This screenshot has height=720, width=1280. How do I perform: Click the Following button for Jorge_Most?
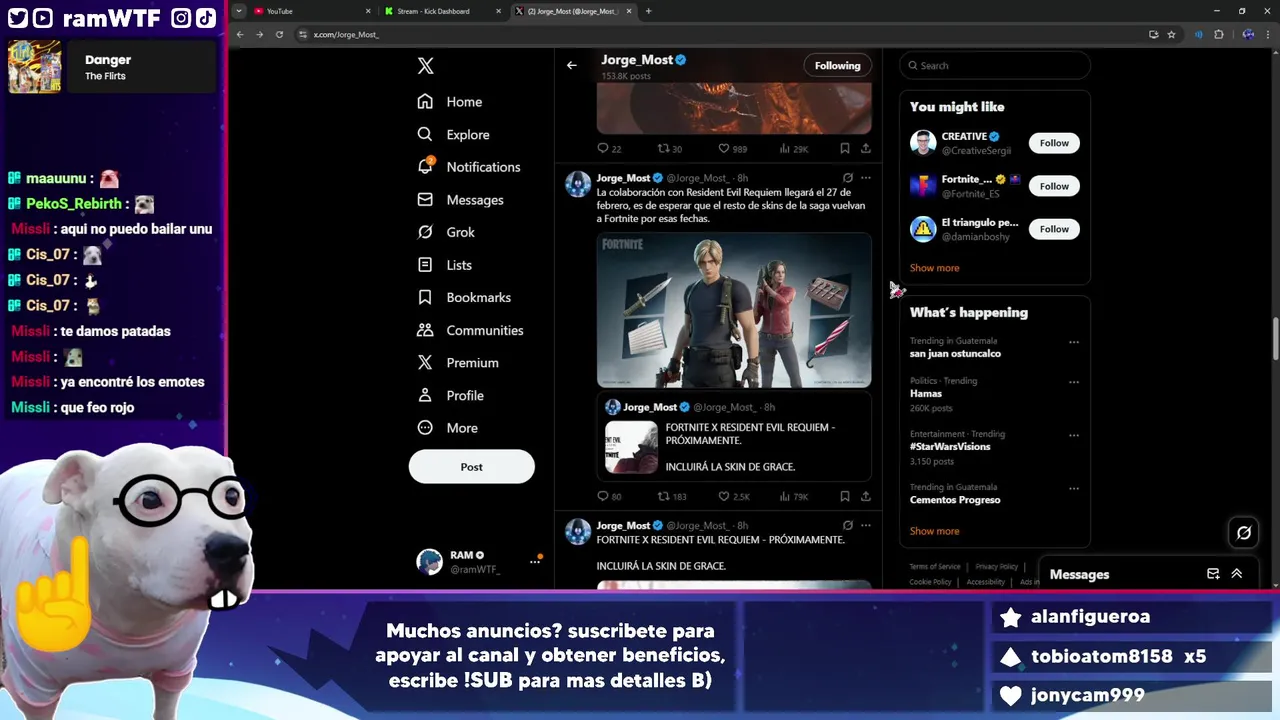click(837, 66)
